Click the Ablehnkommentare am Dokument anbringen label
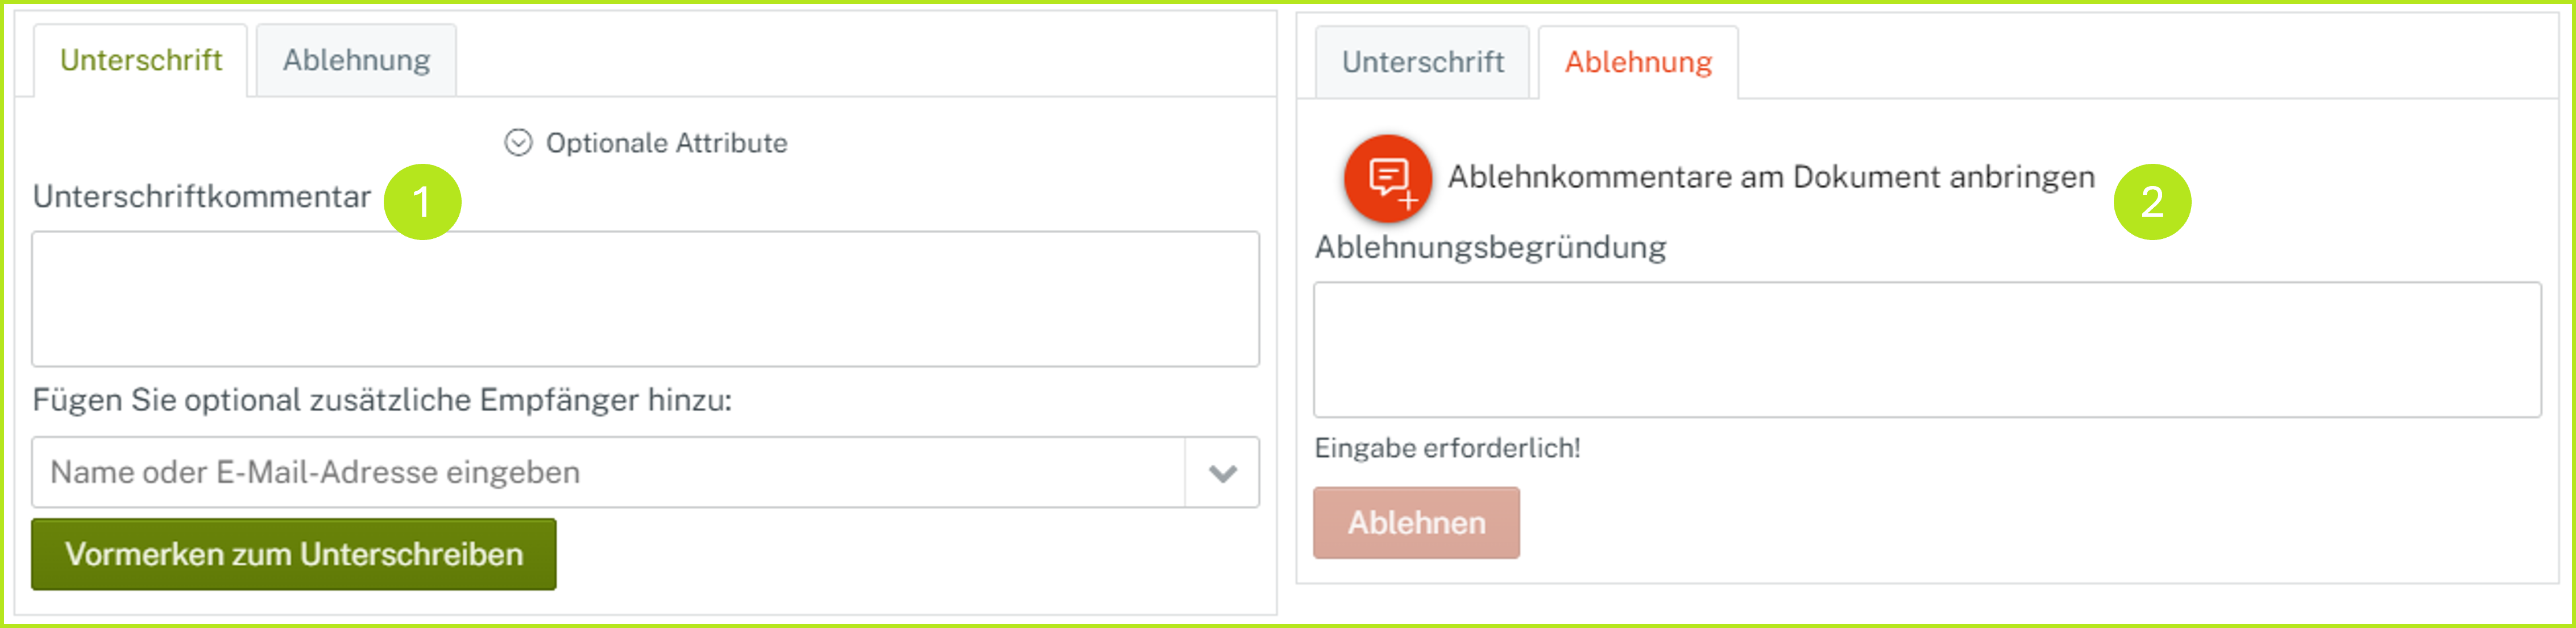 tap(1770, 177)
